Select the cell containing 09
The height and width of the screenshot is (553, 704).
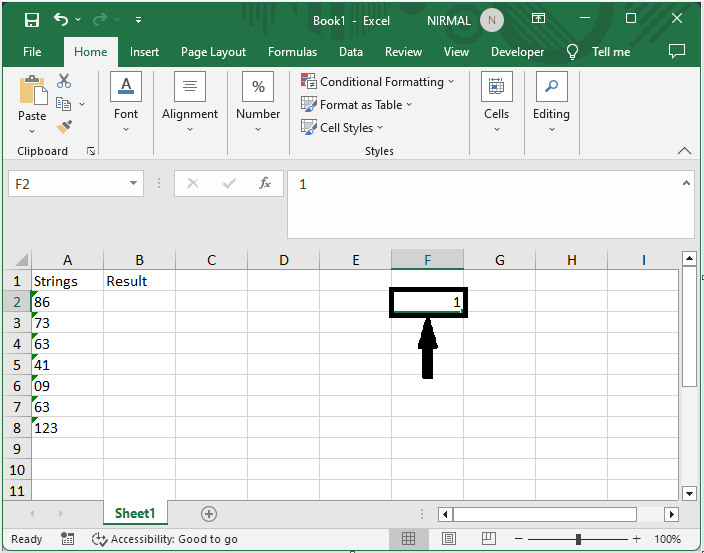coord(67,386)
